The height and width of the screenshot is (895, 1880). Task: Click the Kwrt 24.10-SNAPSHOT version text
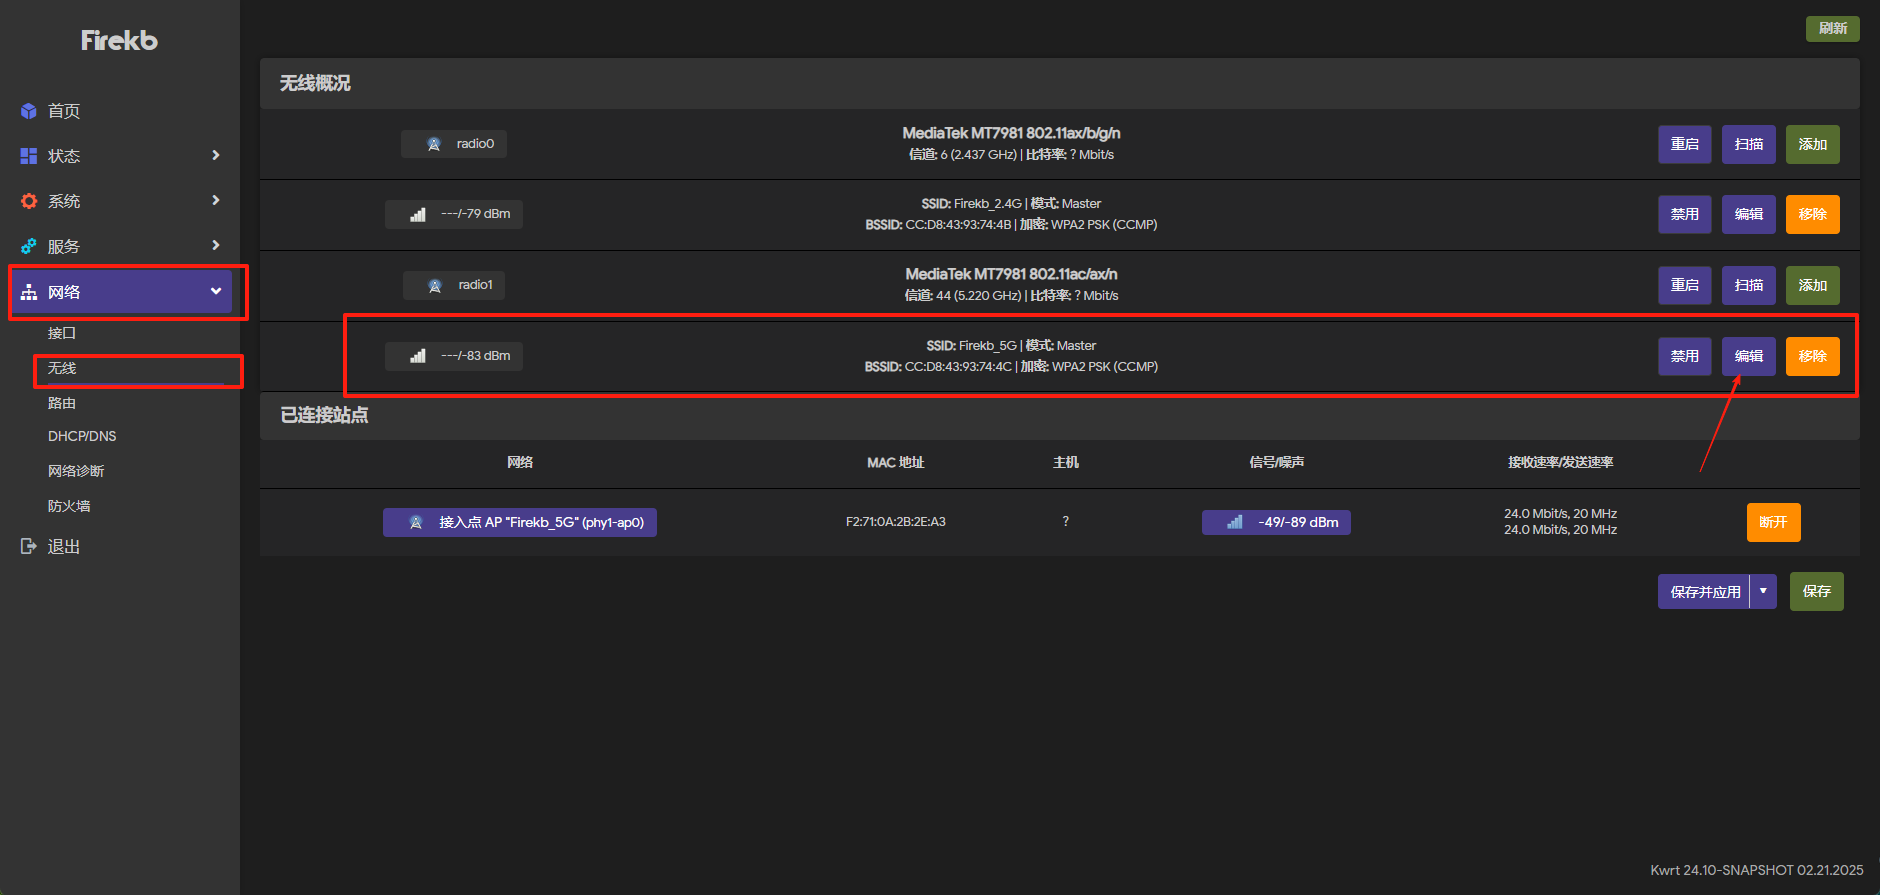pos(1757,870)
